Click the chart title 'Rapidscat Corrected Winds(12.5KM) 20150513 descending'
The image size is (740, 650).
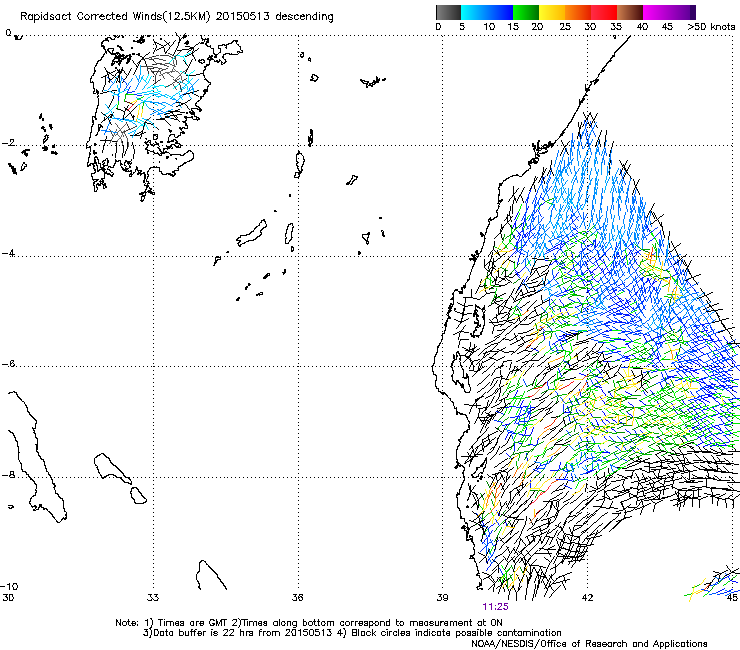177,16
